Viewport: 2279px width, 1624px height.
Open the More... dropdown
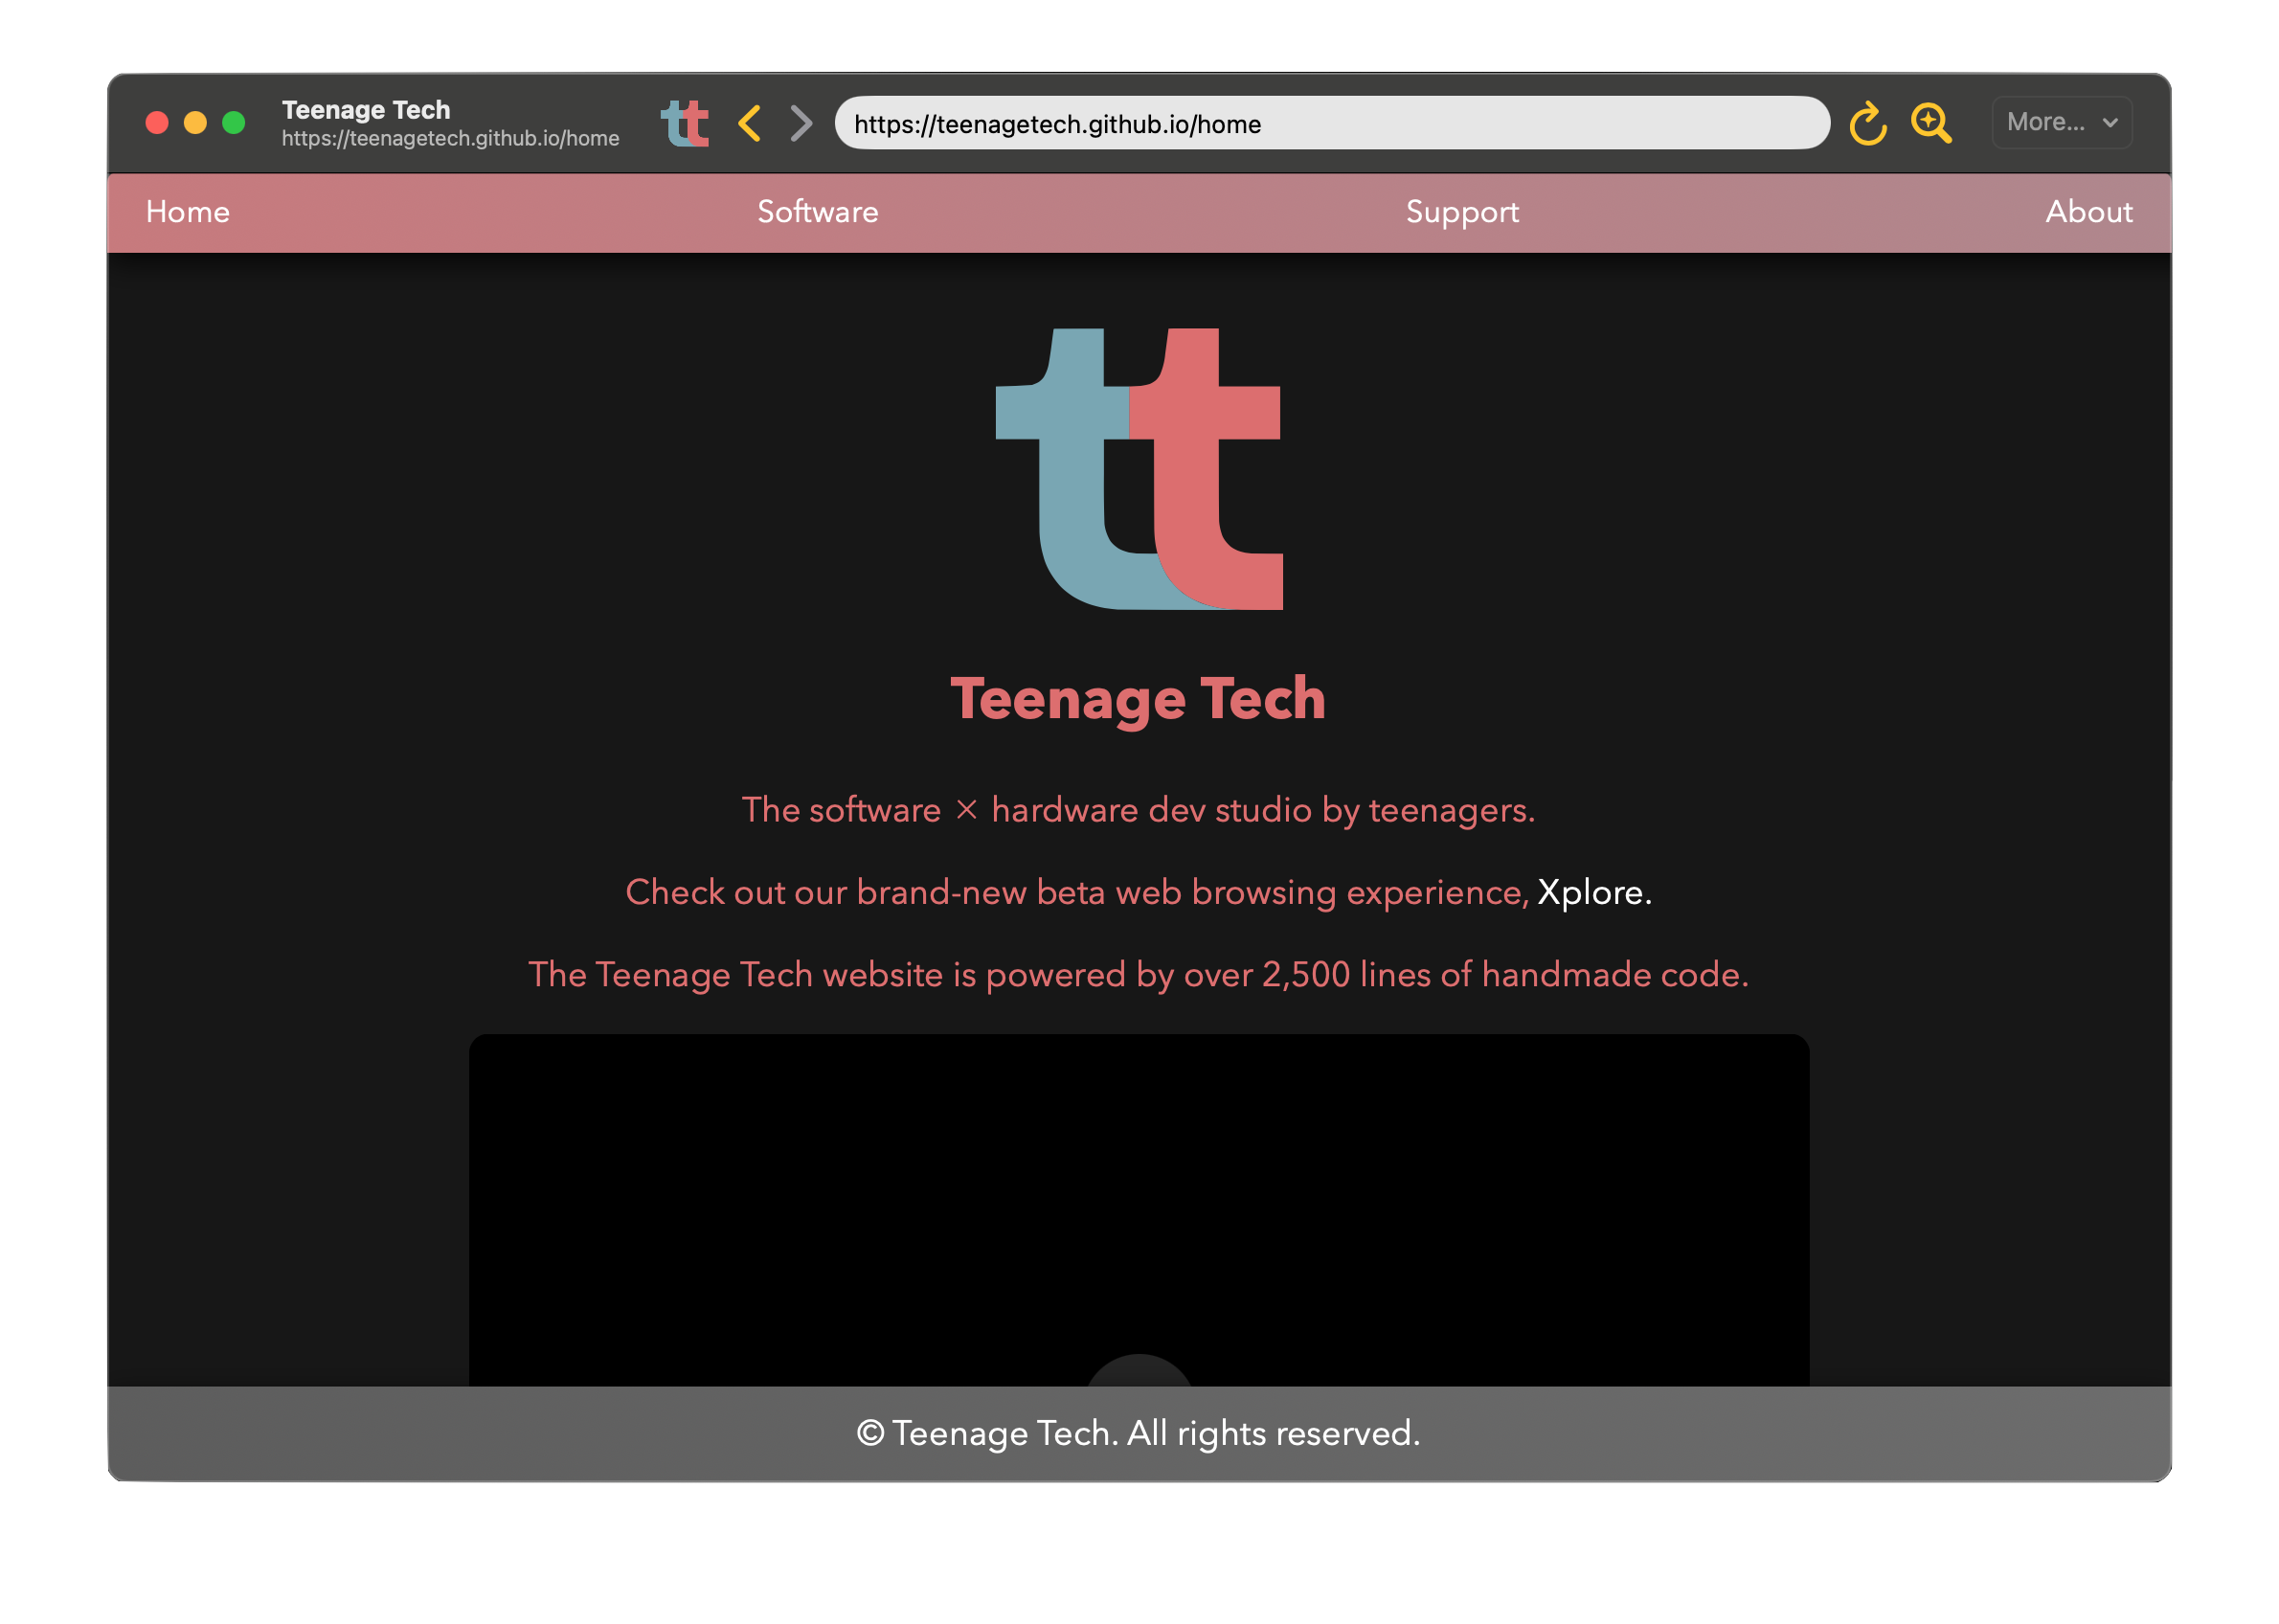click(2062, 122)
